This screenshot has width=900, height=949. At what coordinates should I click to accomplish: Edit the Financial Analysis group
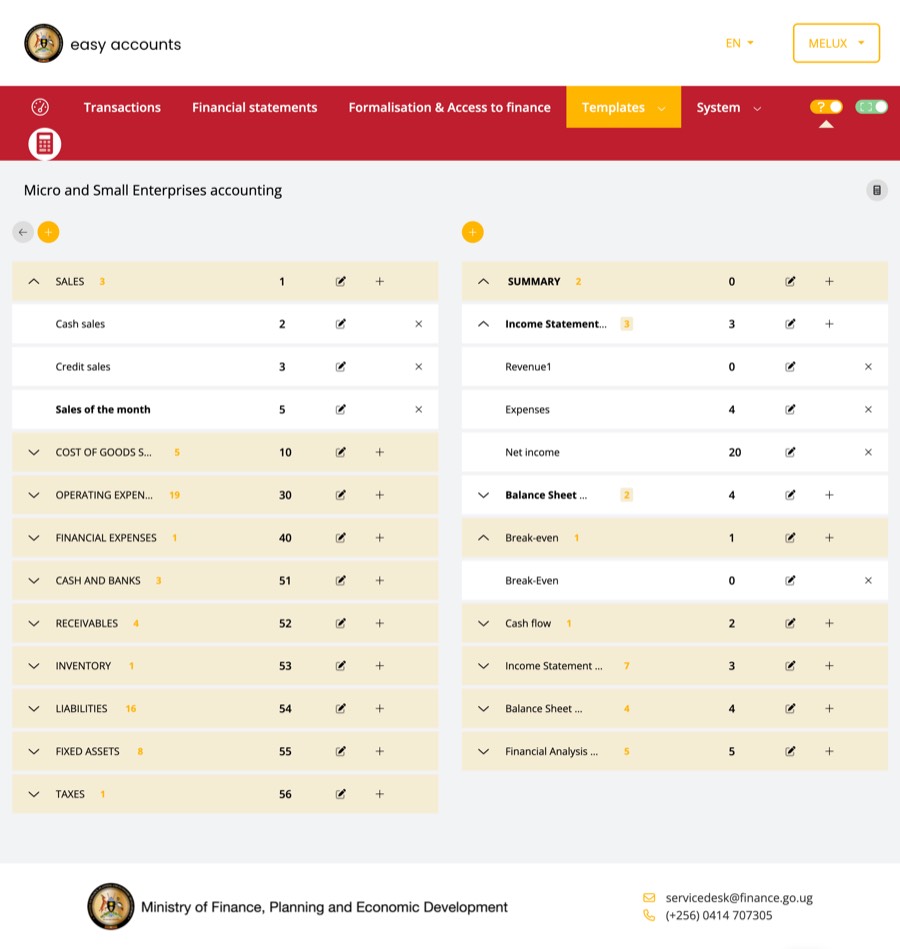790,751
